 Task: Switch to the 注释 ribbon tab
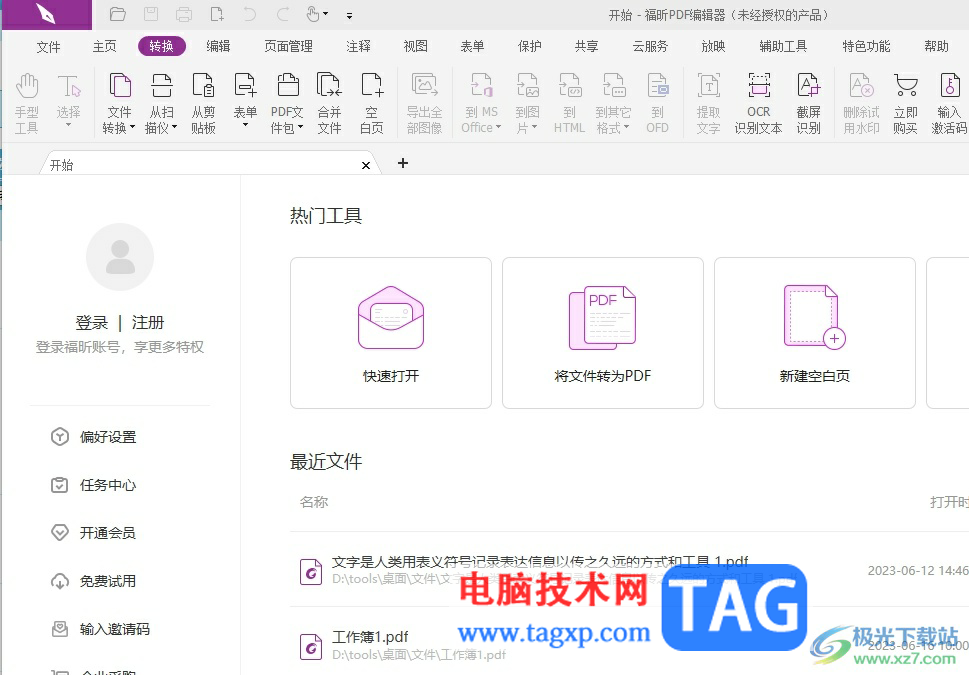pos(358,46)
